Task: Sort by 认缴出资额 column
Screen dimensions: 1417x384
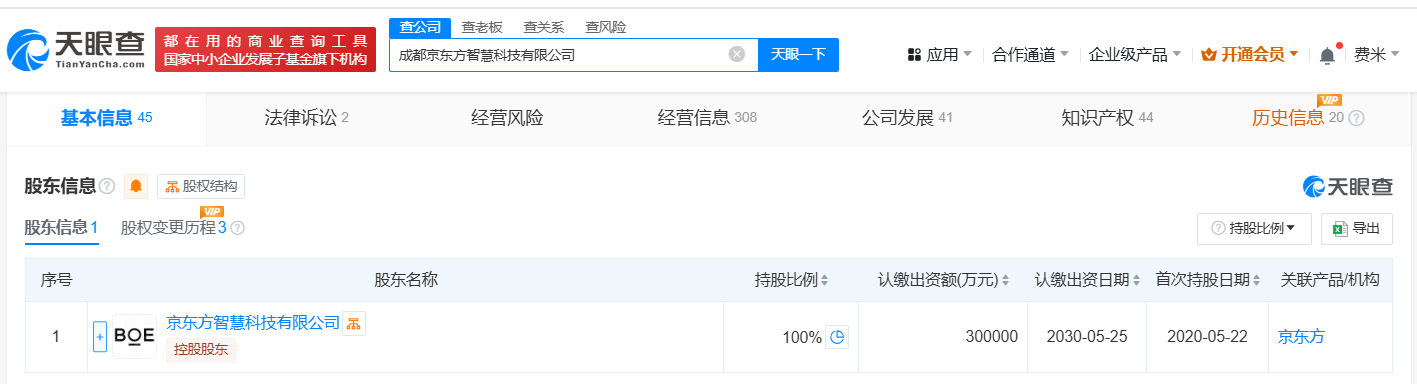Action: tap(943, 280)
